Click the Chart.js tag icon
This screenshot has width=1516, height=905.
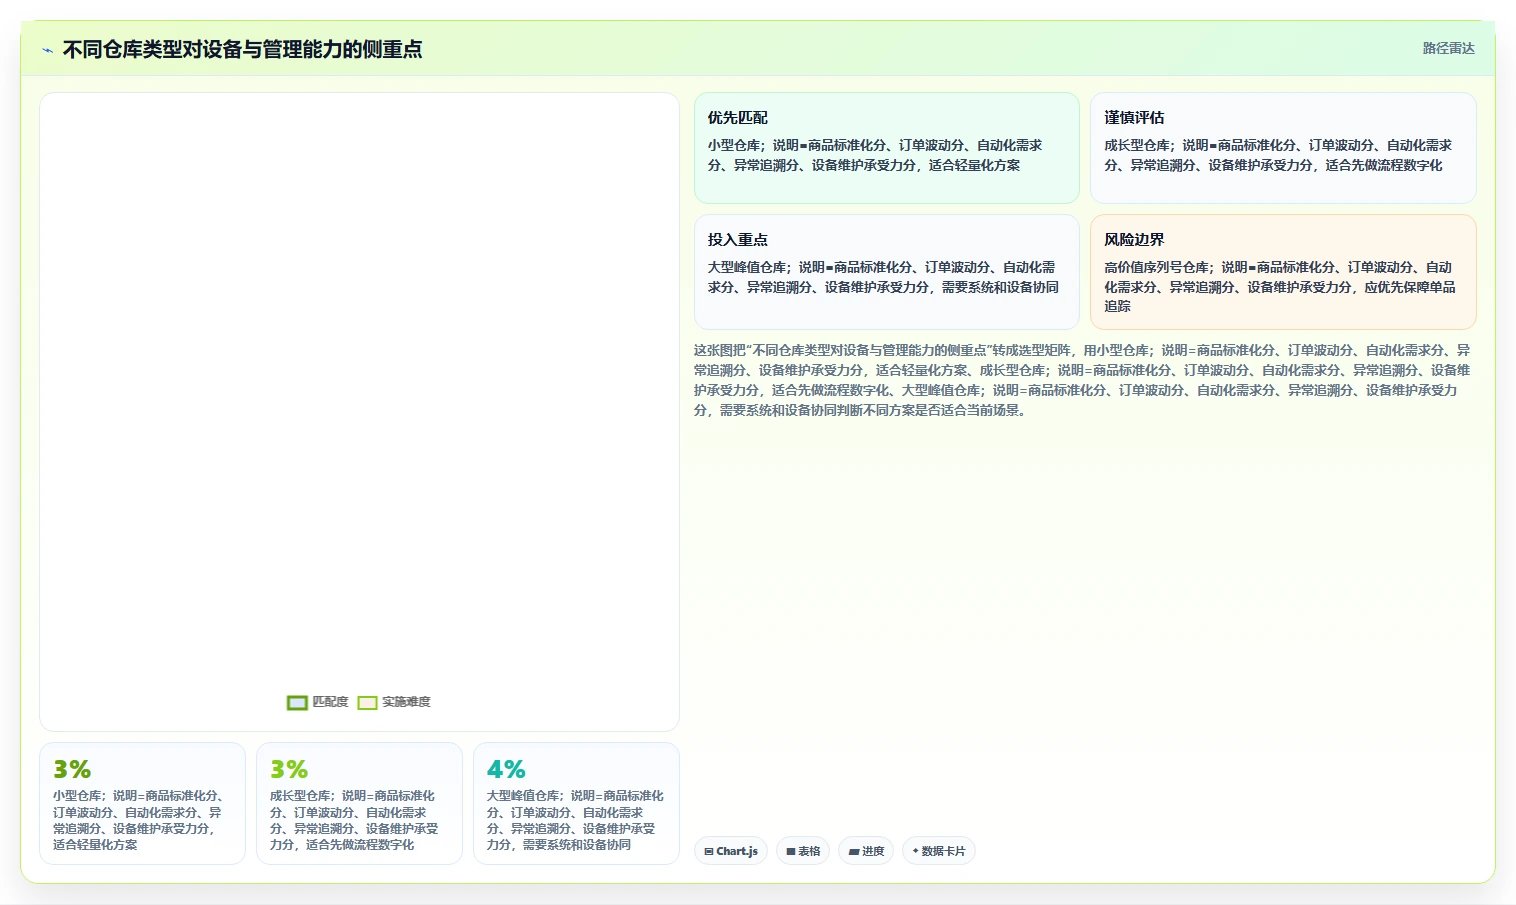(709, 852)
